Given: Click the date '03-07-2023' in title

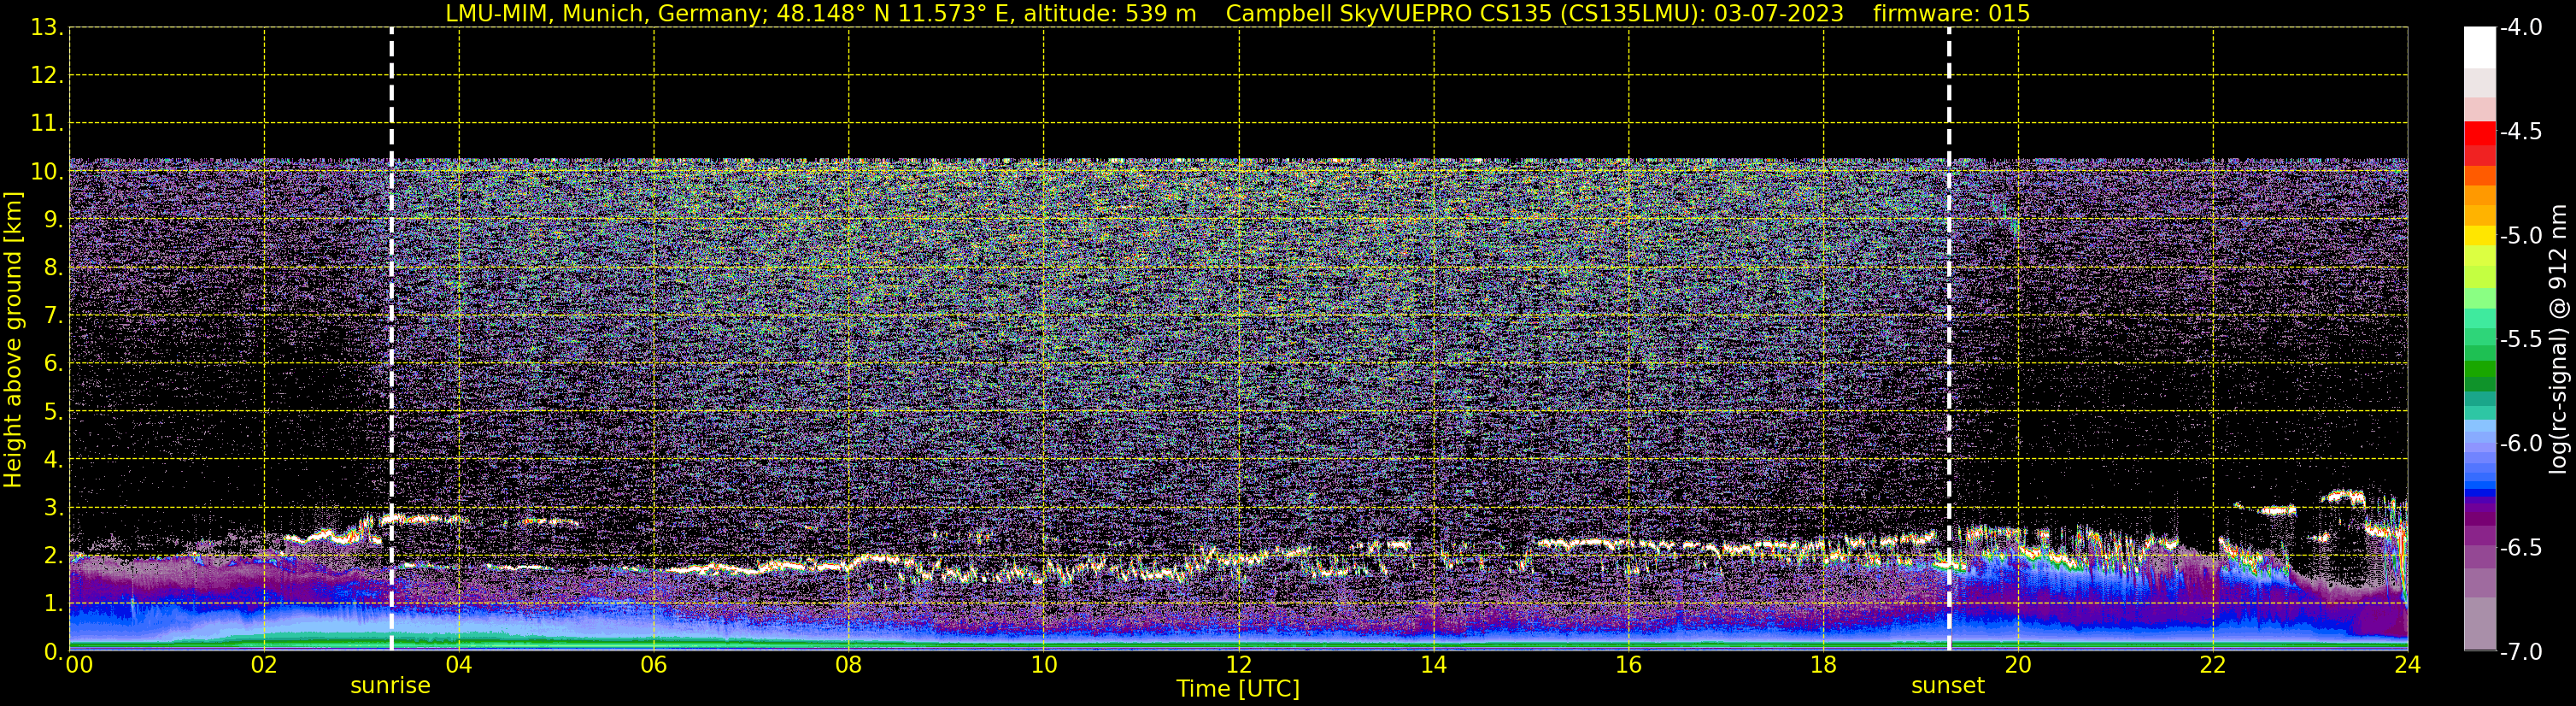Looking at the screenshot, I should pos(1779,13).
